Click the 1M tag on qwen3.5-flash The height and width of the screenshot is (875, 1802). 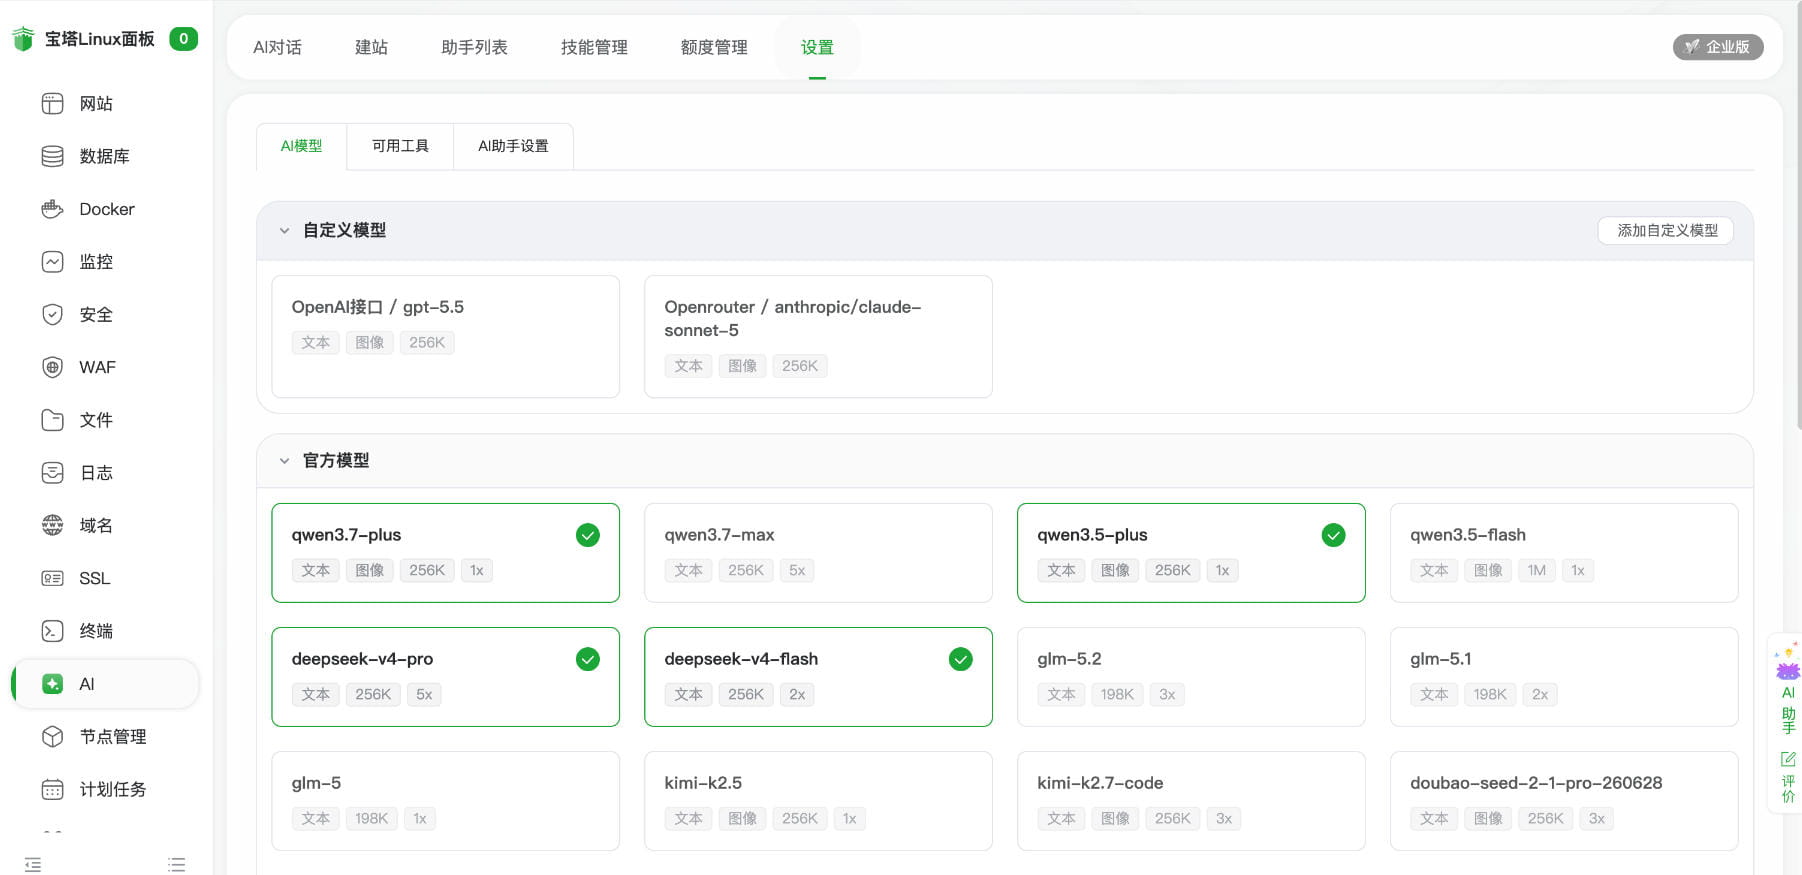point(1537,570)
